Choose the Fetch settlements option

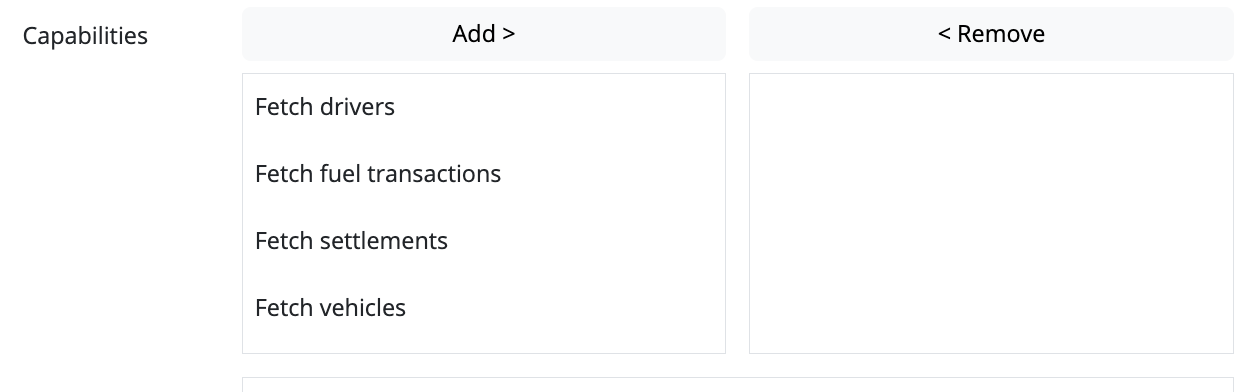pyautogui.click(x=483, y=241)
